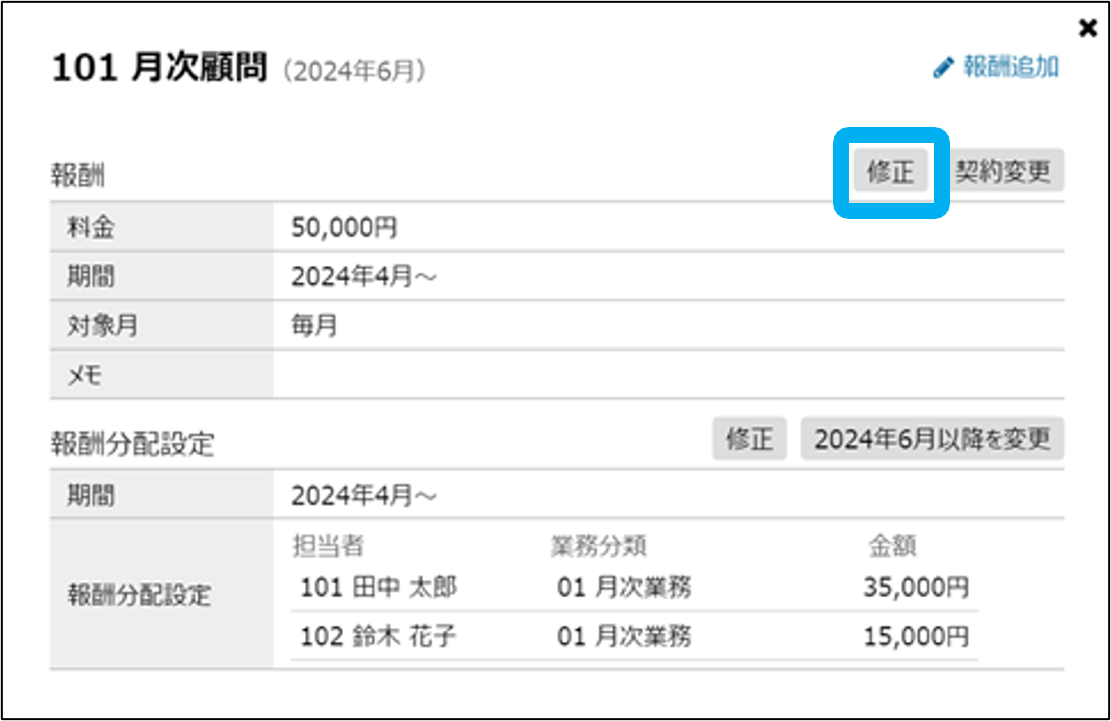Click the pencil icon beside 報酬追加
This screenshot has height=721, width=1111.
pyautogui.click(x=943, y=69)
